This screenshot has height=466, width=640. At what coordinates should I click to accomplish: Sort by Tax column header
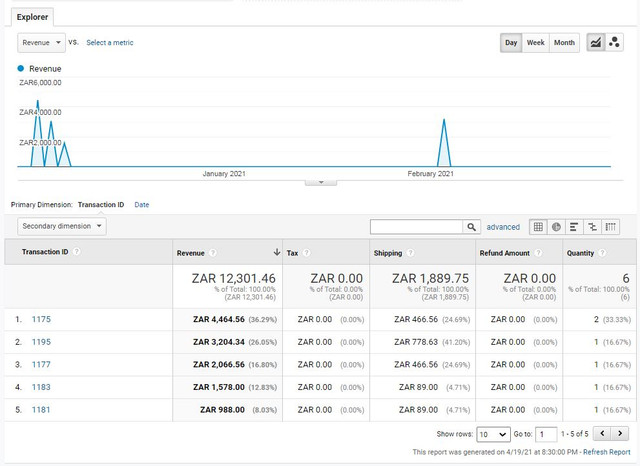pyautogui.click(x=292, y=253)
